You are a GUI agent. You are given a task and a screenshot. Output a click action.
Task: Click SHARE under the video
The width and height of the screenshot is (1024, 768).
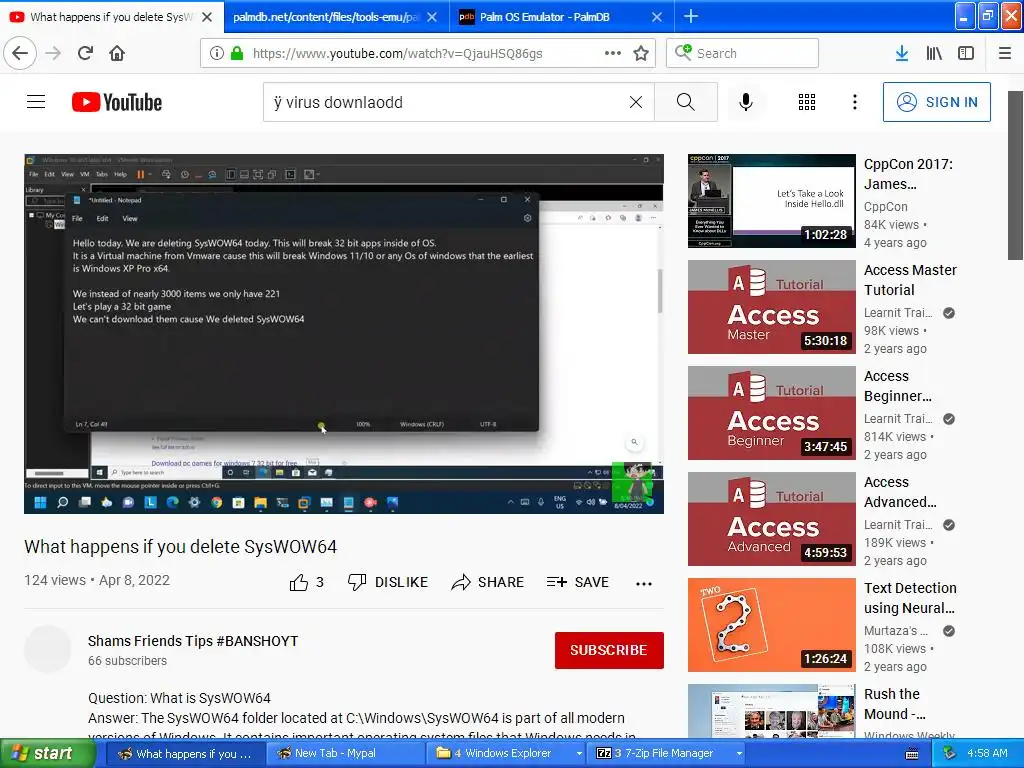tap(487, 582)
